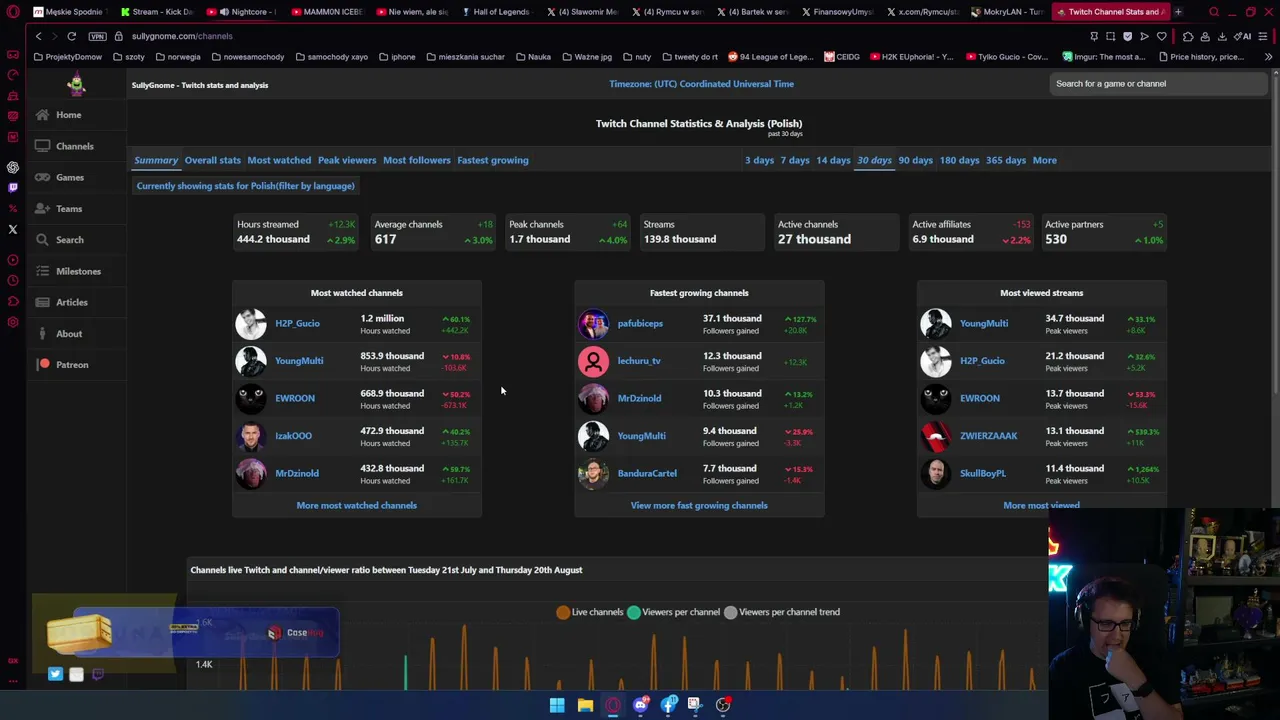The width and height of the screenshot is (1280, 720).
Task: Open the iphone bookmarks folder
Action: point(397,57)
